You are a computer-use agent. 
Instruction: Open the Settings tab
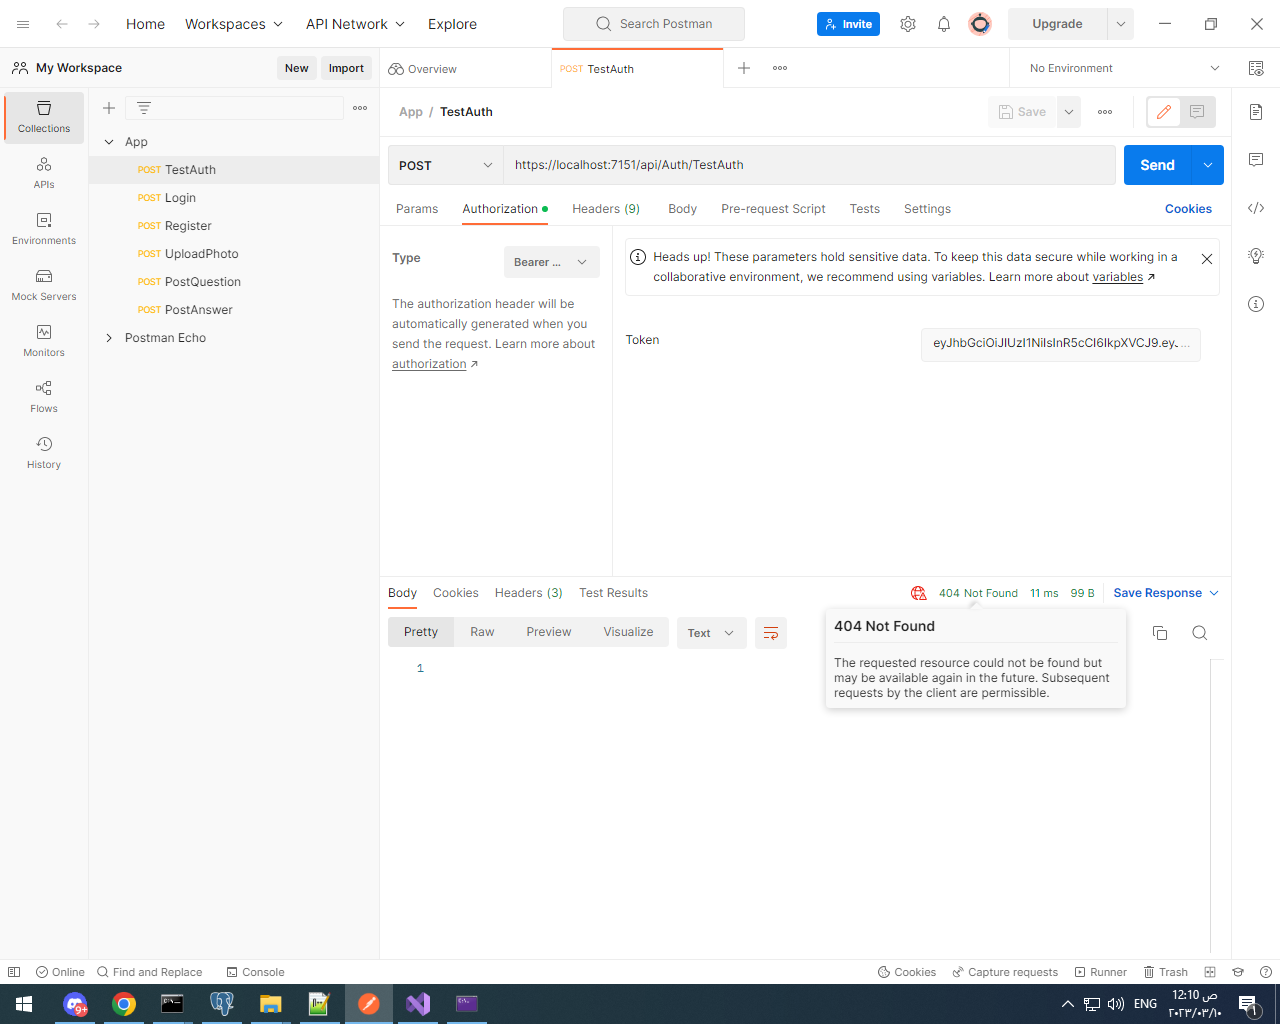(x=927, y=209)
